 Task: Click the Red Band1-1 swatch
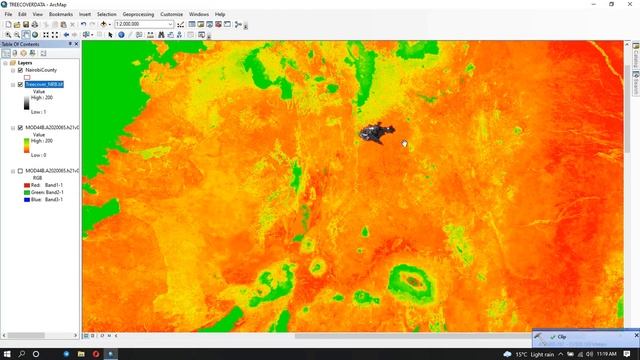pos(27,185)
